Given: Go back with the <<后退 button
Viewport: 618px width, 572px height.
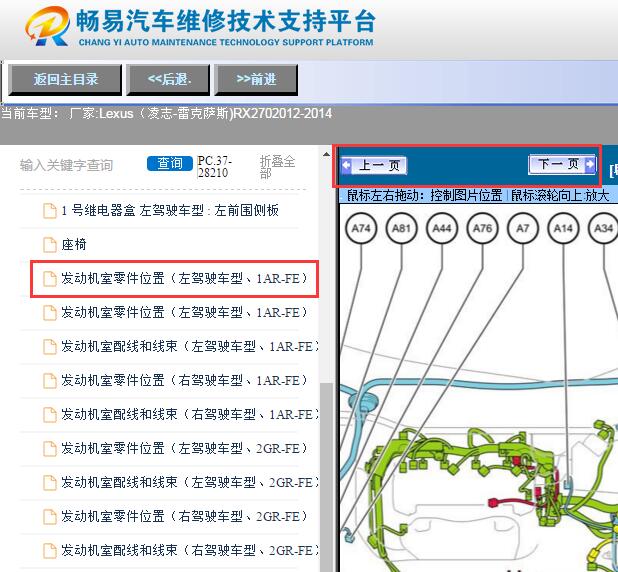Looking at the screenshot, I should [168, 80].
